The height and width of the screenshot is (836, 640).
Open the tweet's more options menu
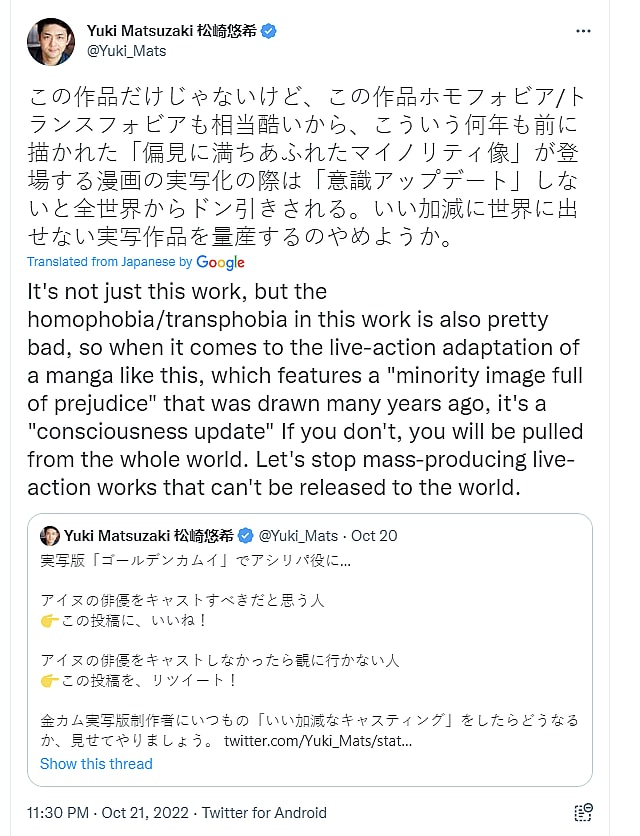tap(585, 31)
